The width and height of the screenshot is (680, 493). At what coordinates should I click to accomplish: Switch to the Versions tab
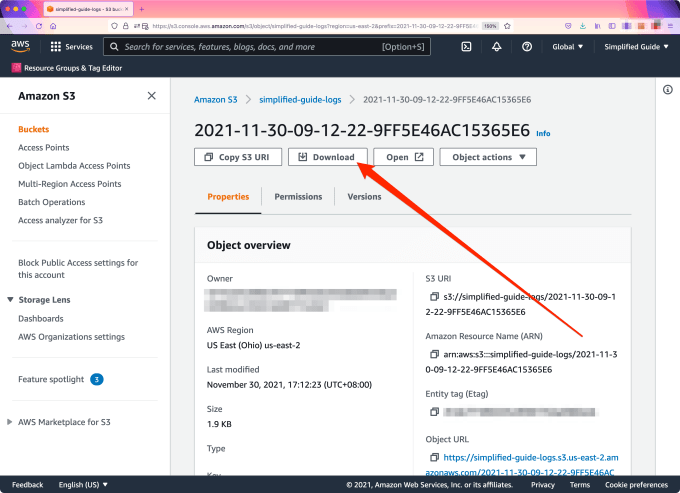pos(364,197)
